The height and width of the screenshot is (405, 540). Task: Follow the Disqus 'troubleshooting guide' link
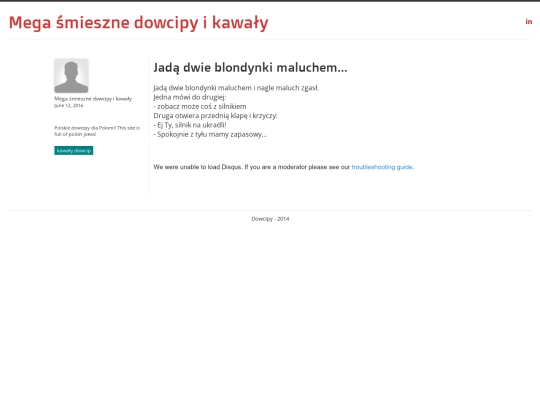coord(382,167)
